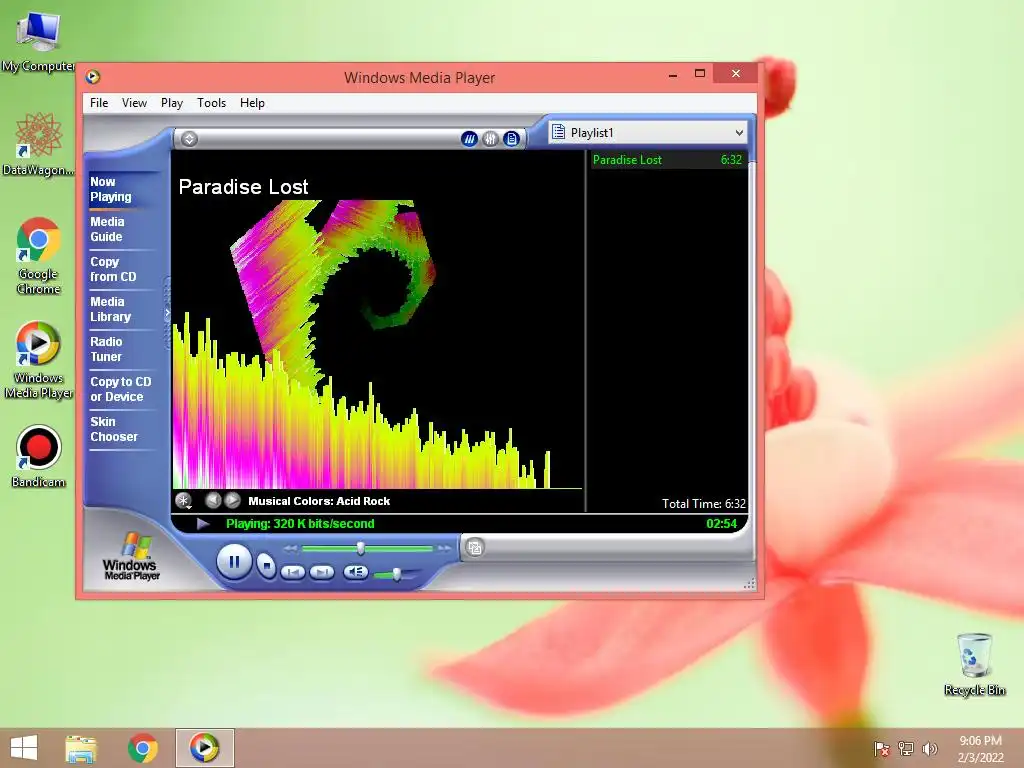Collapse the taskbar with side arrow handle
Screen dimensions: 1024x768
click(167, 313)
